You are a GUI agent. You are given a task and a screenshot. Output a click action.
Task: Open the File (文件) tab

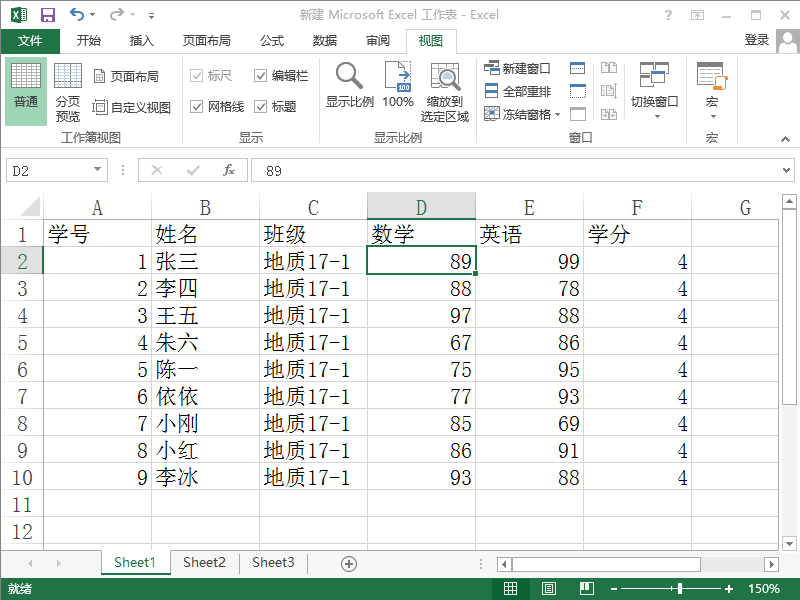[30, 41]
